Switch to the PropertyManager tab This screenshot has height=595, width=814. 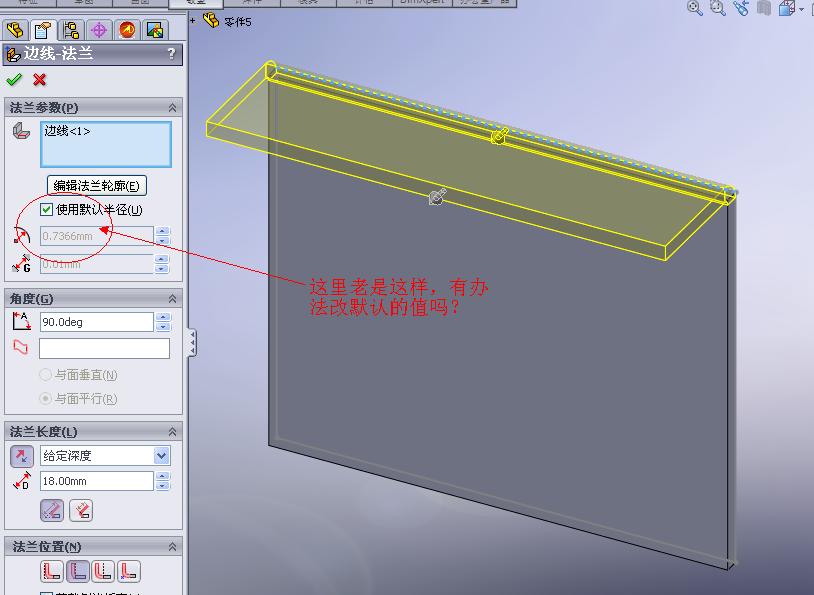[x=43, y=30]
